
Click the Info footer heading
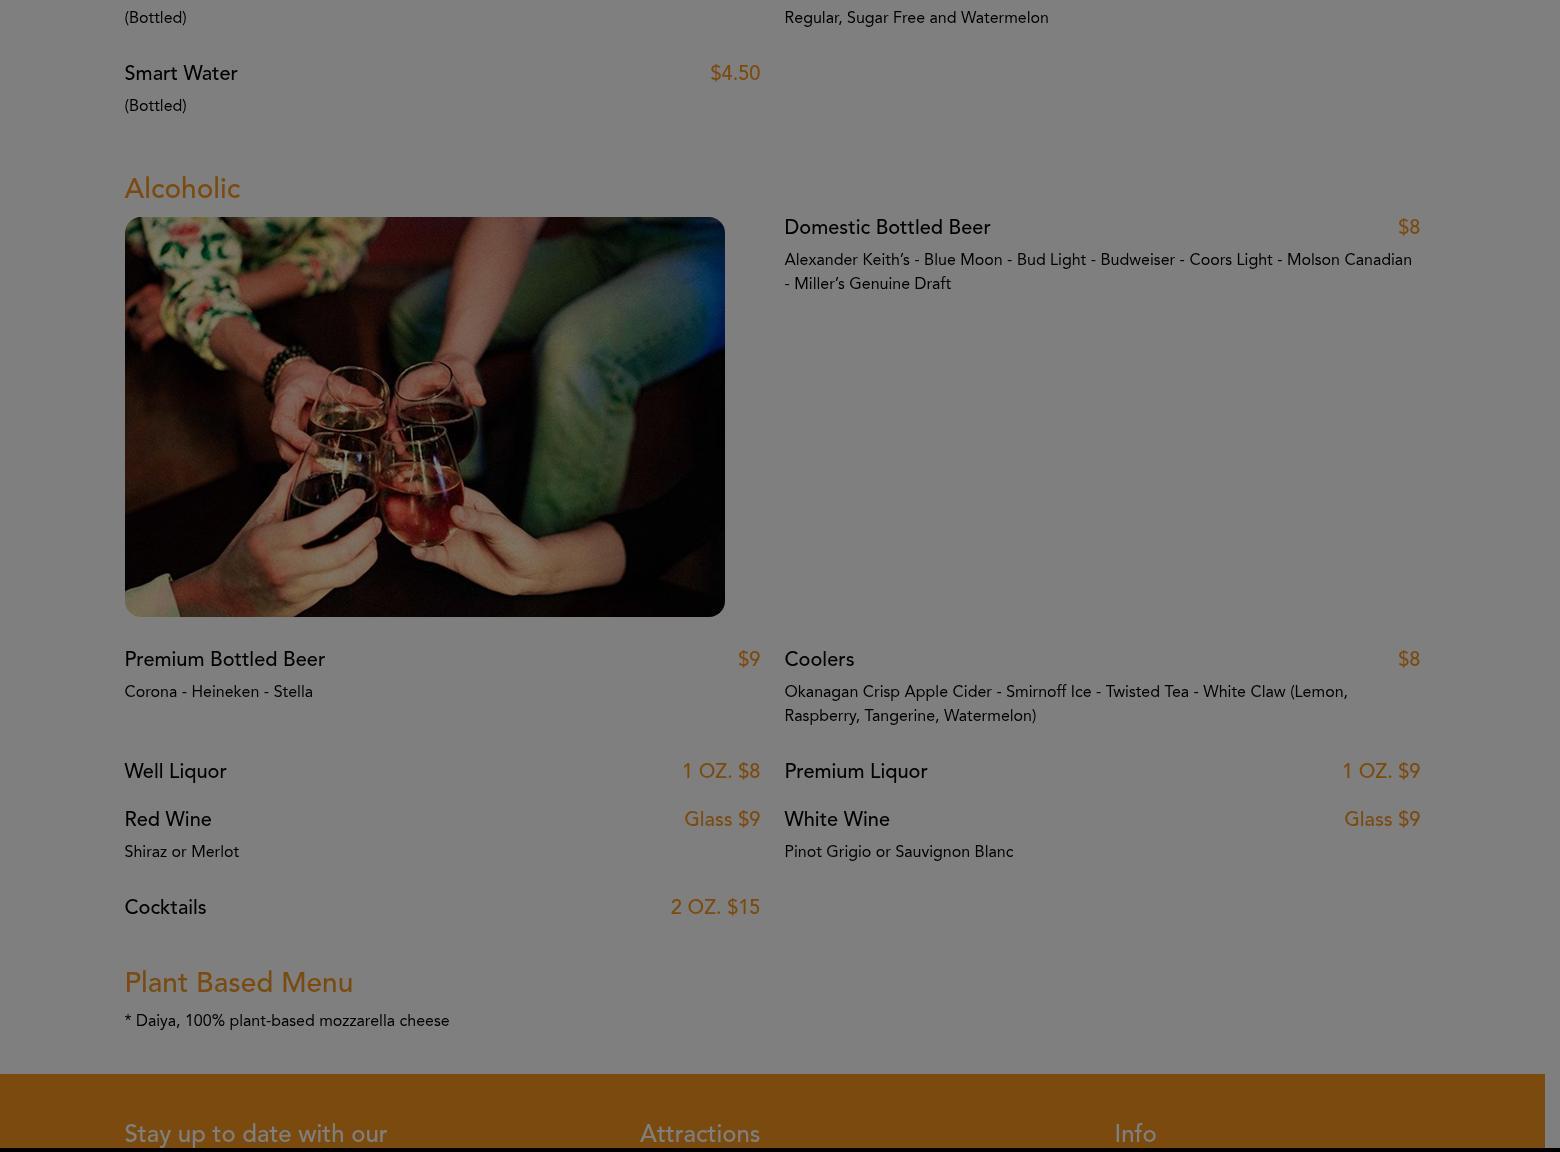1135,1134
